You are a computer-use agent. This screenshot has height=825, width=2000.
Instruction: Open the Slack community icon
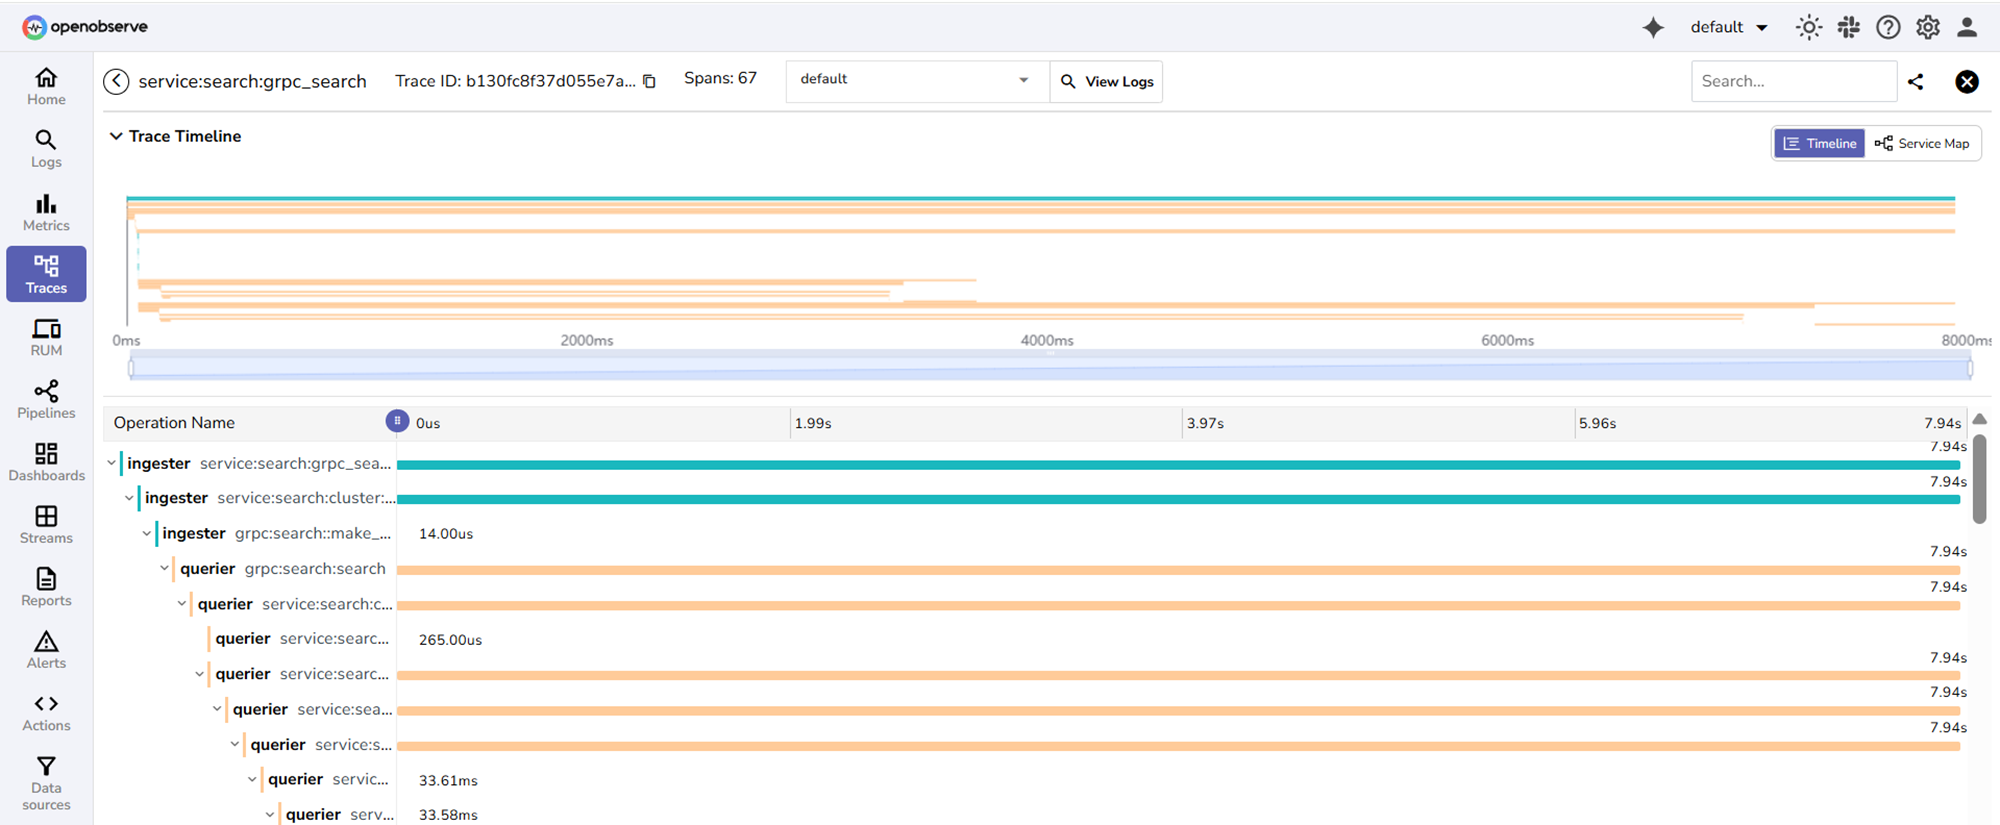1848,28
